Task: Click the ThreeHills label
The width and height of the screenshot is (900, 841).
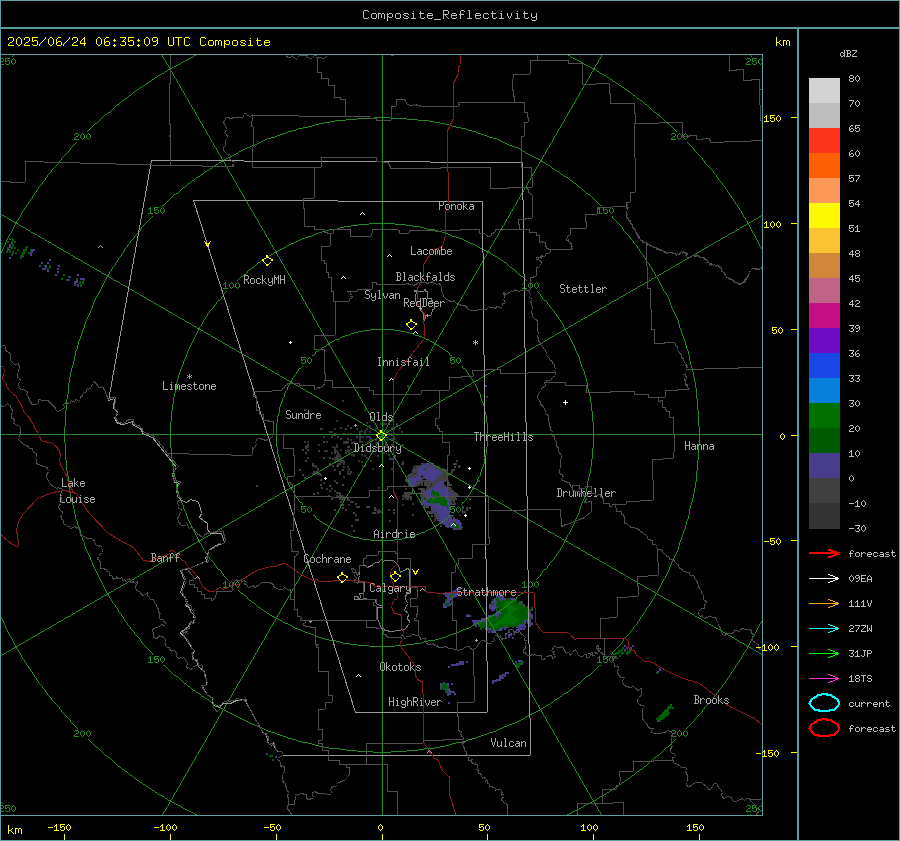Action: pyautogui.click(x=503, y=437)
